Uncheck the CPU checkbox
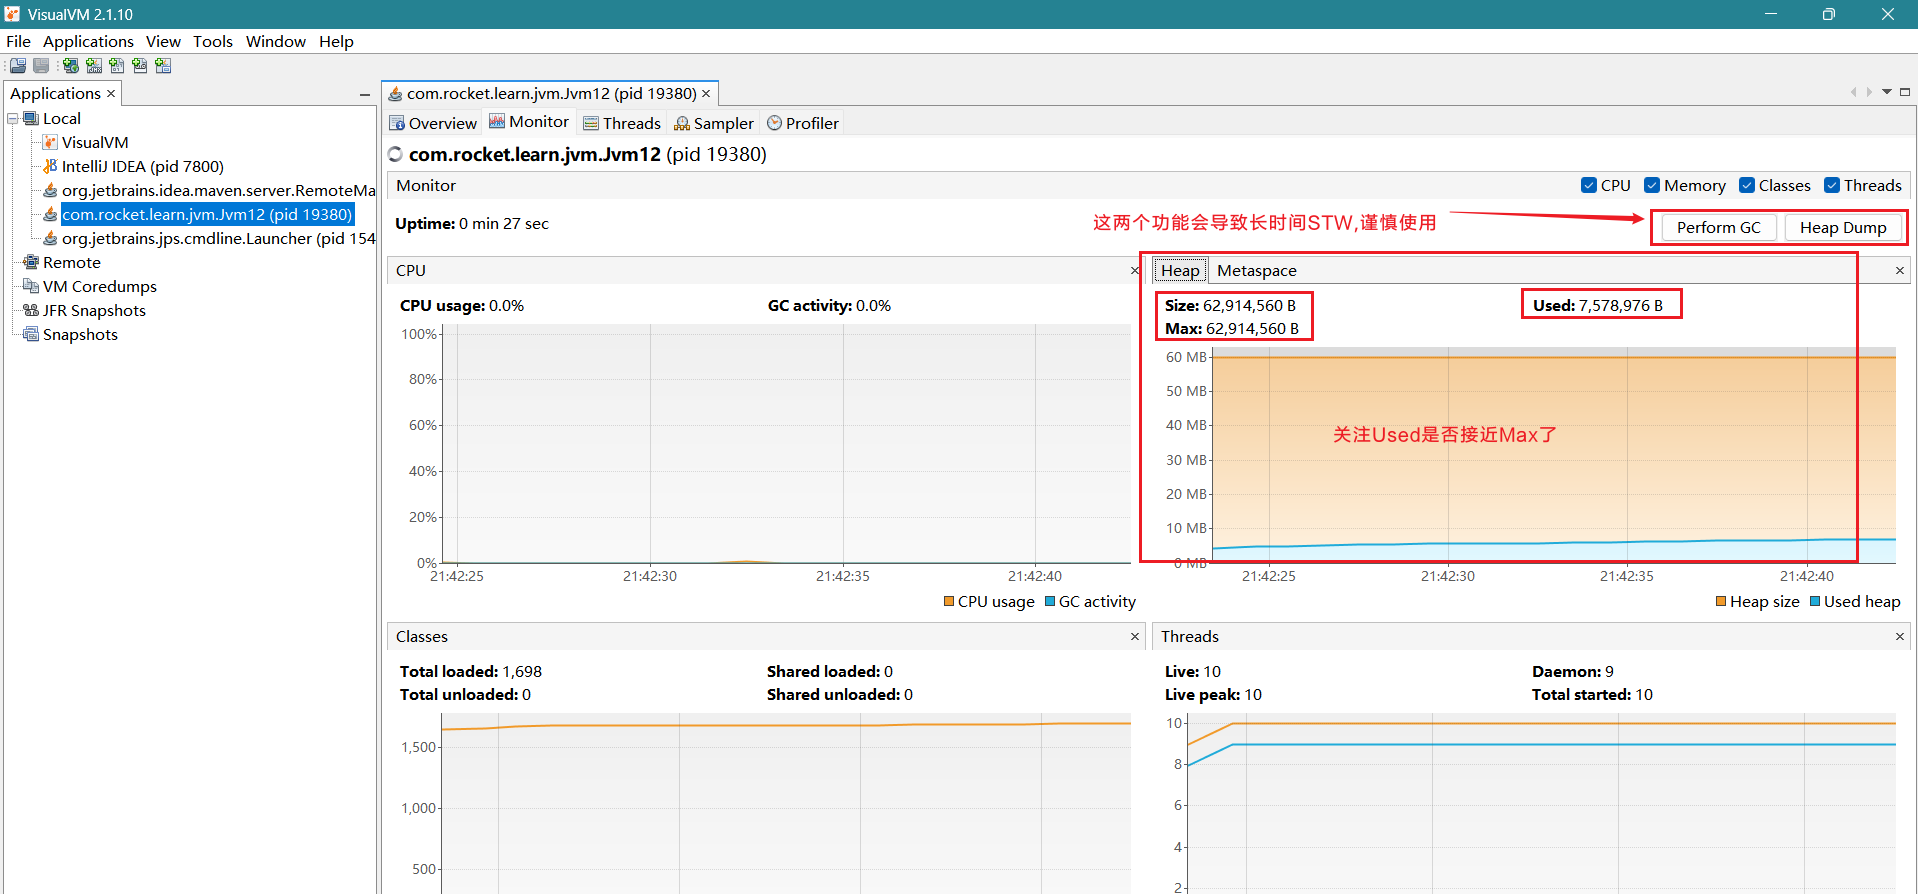Viewport: 1918px width, 894px height. pyautogui.click(x=1588, y=186)
